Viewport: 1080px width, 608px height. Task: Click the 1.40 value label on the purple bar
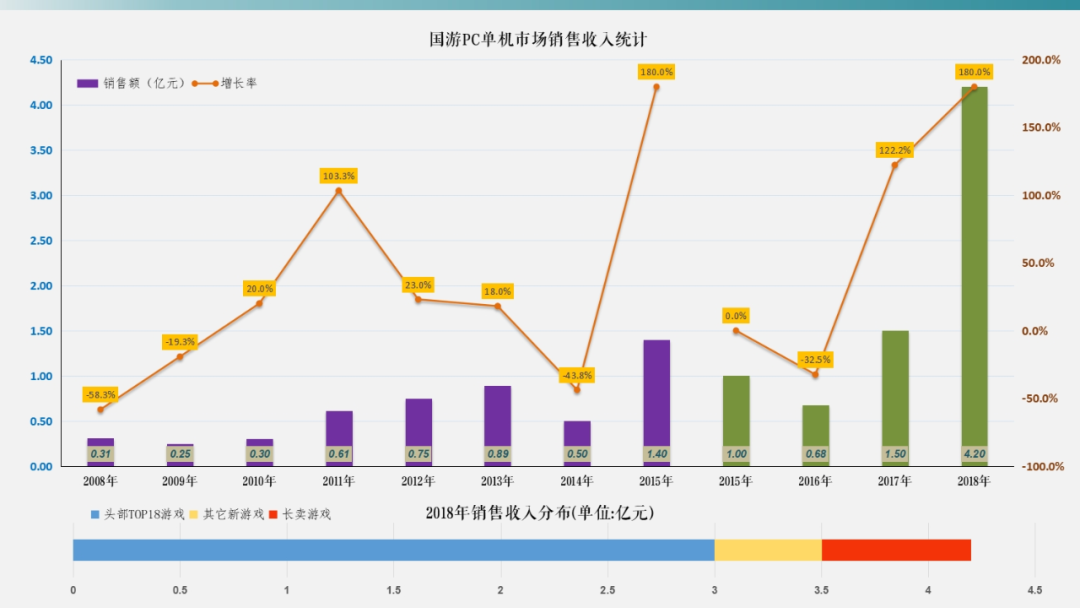coord(656,454)
